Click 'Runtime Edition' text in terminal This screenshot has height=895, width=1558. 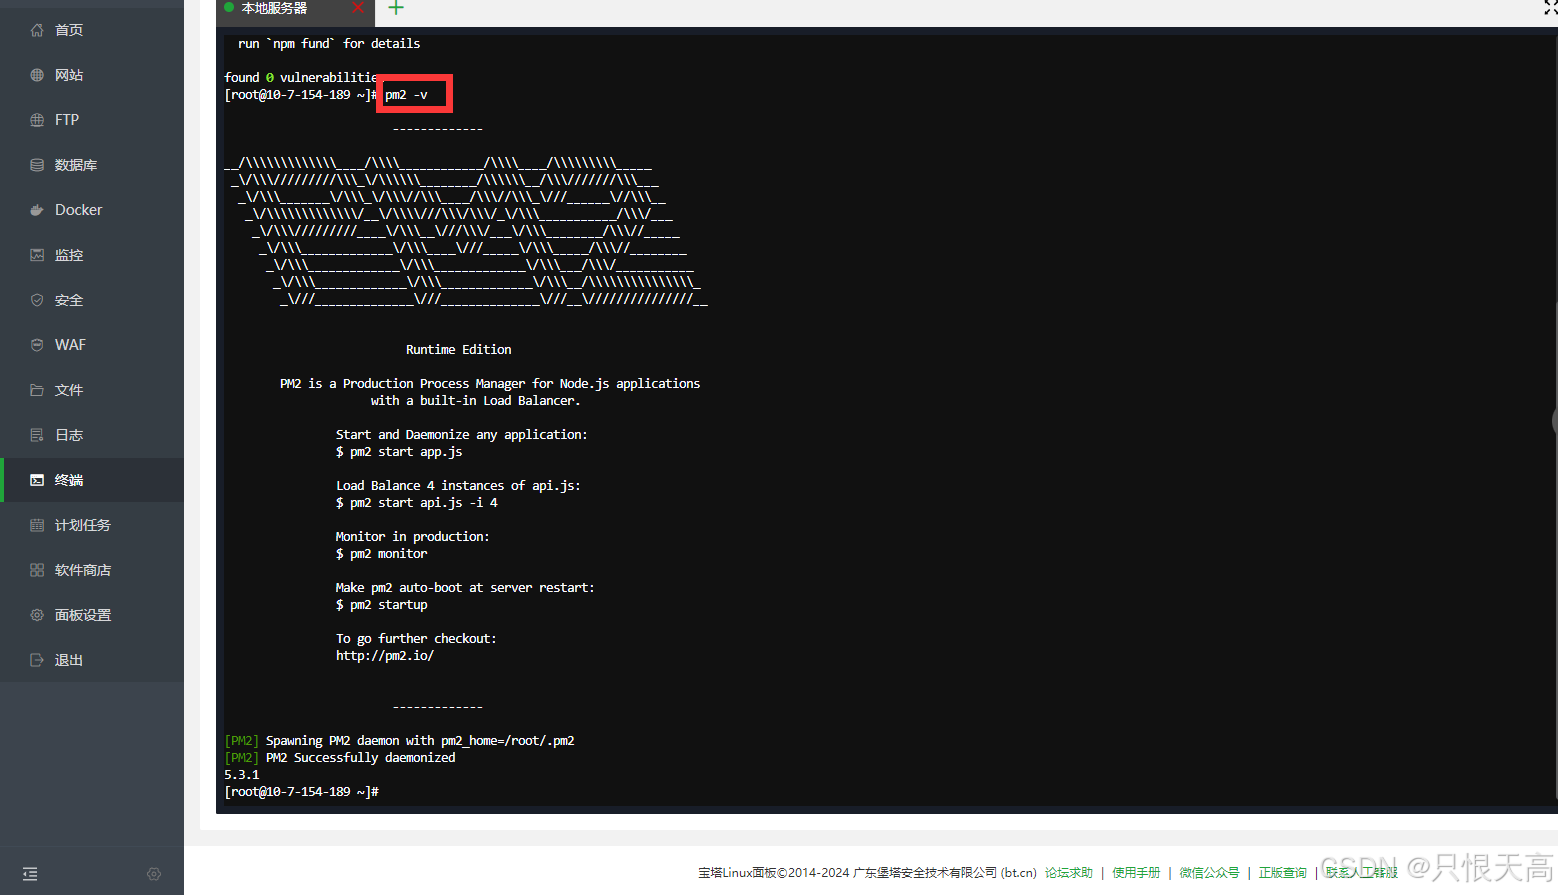pos(459,350)
